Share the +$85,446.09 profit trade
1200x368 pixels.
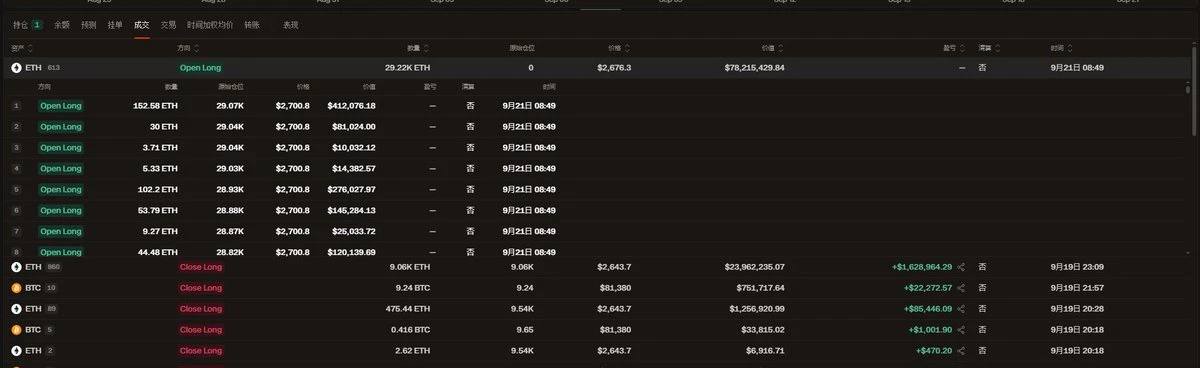961,309
